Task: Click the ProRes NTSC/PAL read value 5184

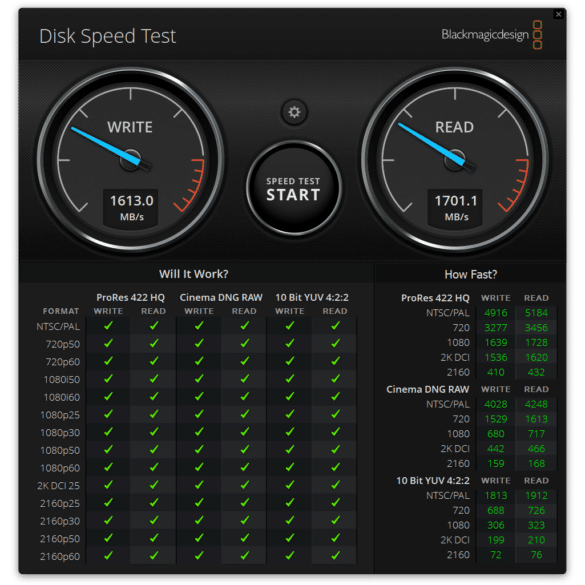Action: [x=536, y=313]
